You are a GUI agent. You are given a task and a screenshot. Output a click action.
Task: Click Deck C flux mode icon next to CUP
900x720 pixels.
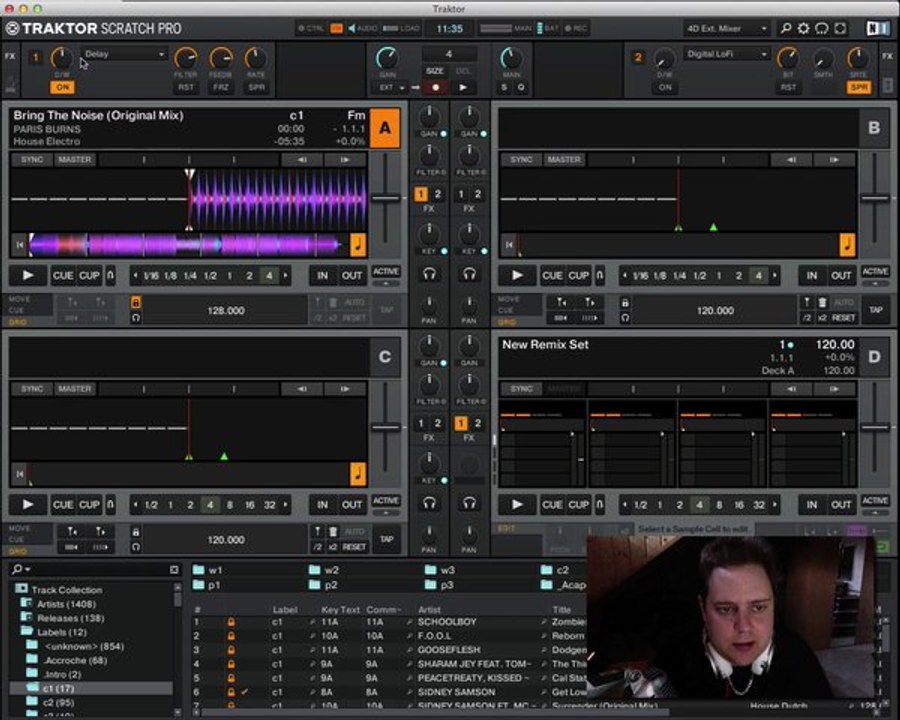pos(110,505)
